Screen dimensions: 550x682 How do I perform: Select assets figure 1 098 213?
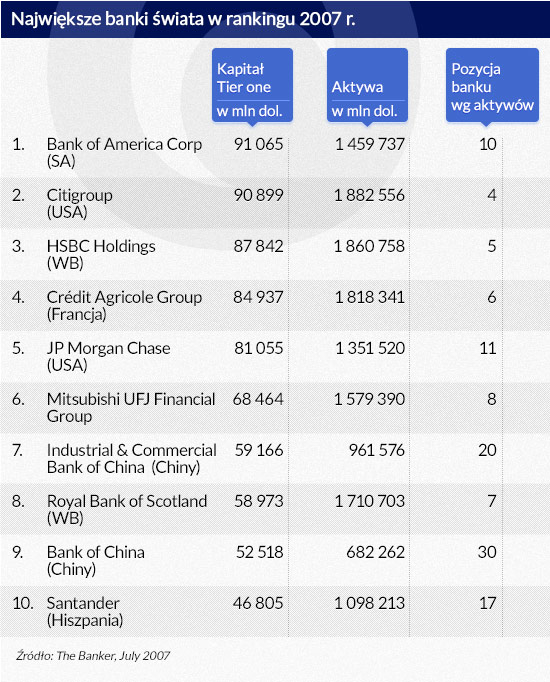click(369, 603)
